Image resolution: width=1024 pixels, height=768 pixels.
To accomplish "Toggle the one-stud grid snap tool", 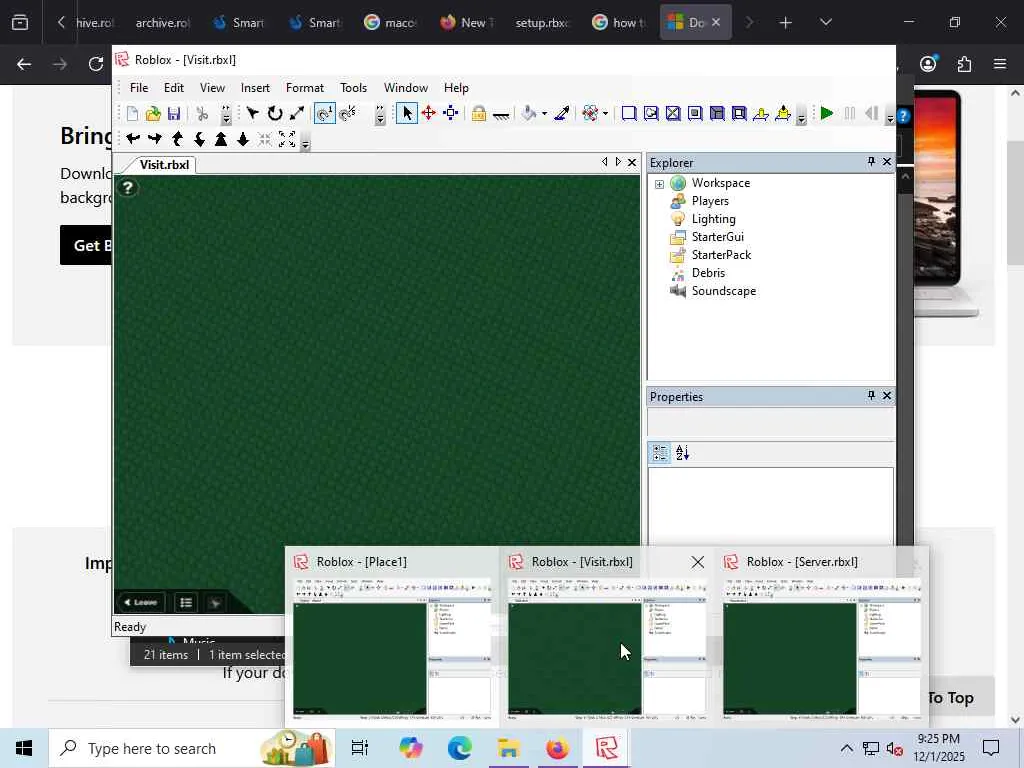I will pos(325,114).
